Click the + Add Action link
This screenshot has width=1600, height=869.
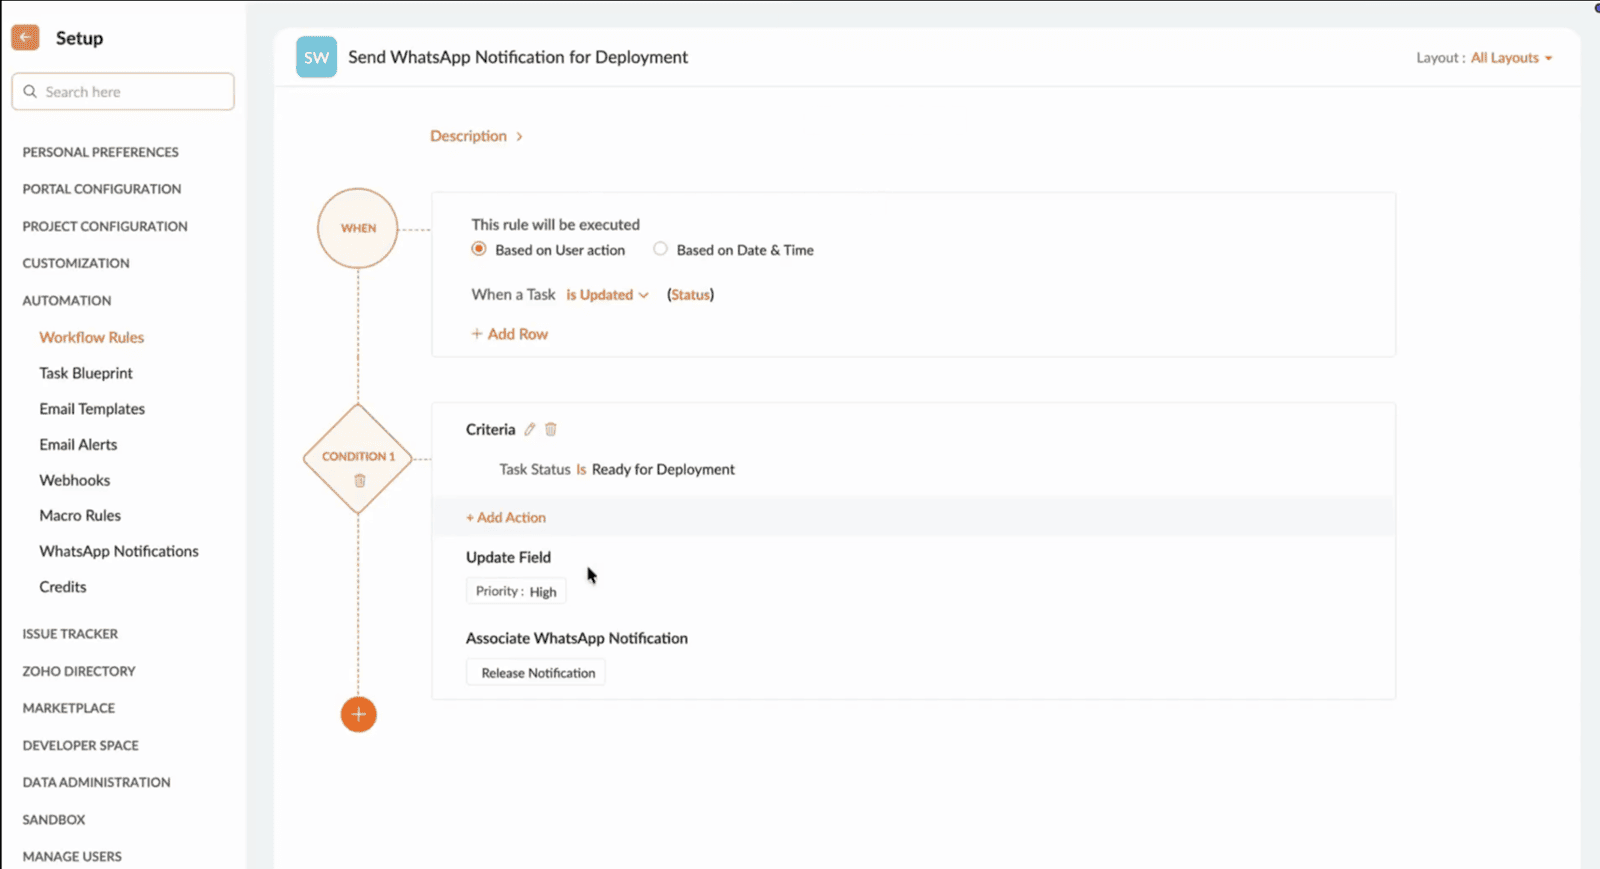coord(506,517)
